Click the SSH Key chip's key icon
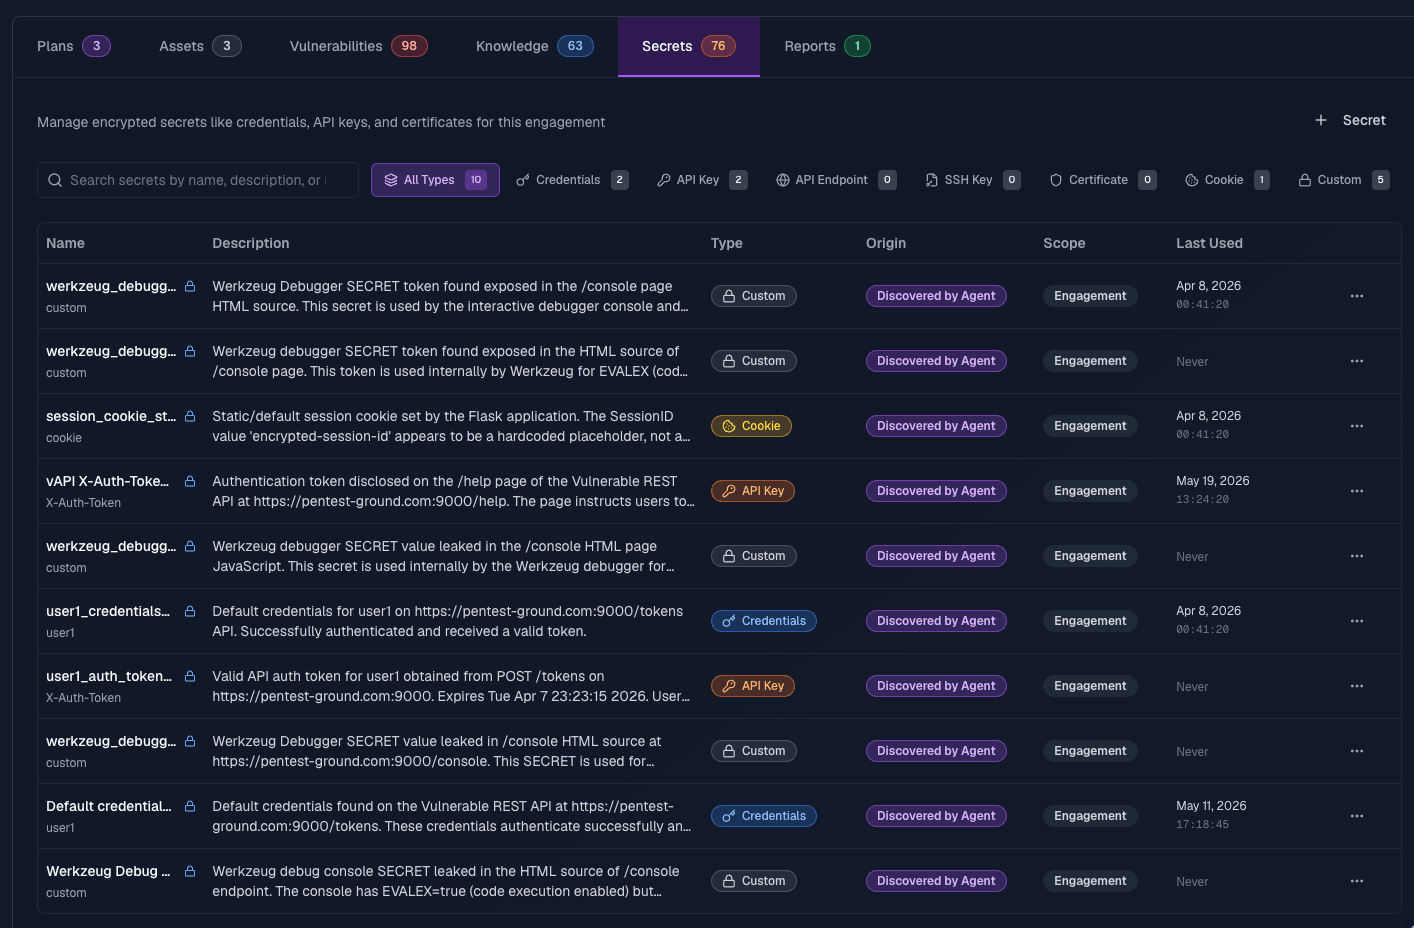This screenshot has width=1414, height=928. coord(932,180)
